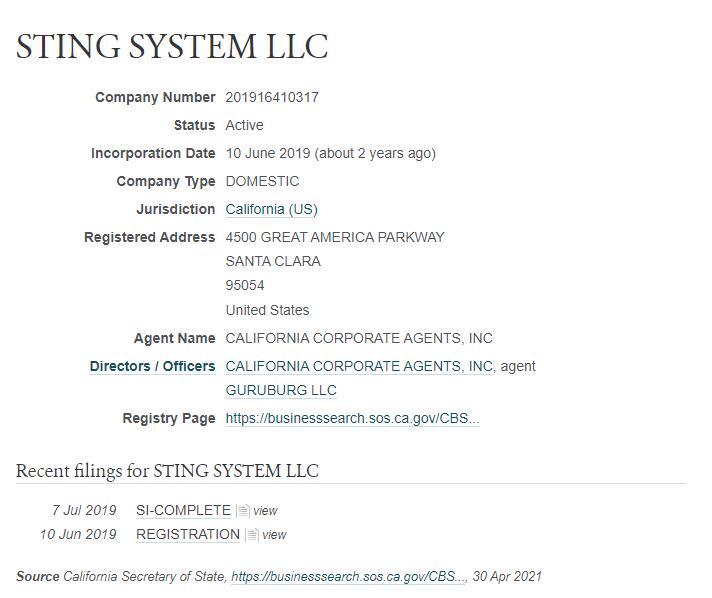712x598 pixels.
Task: Click the company number 201916410317
Action: [272, 97]
